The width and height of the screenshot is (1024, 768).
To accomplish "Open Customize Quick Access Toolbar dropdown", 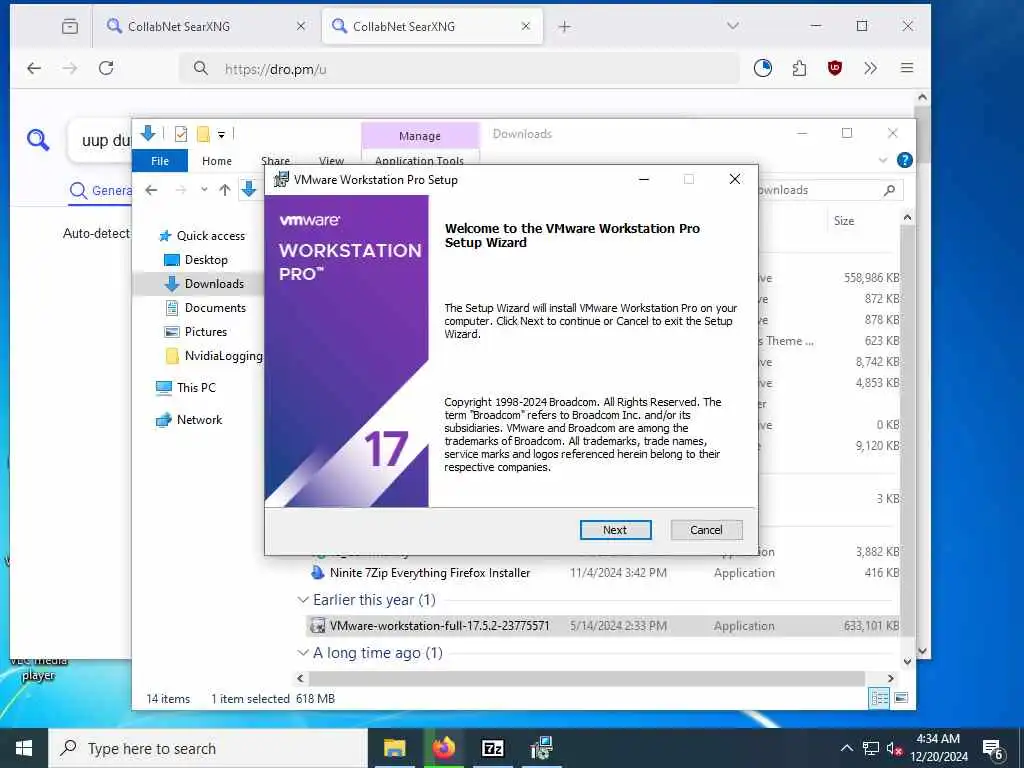I will click(x=221, y=135).
